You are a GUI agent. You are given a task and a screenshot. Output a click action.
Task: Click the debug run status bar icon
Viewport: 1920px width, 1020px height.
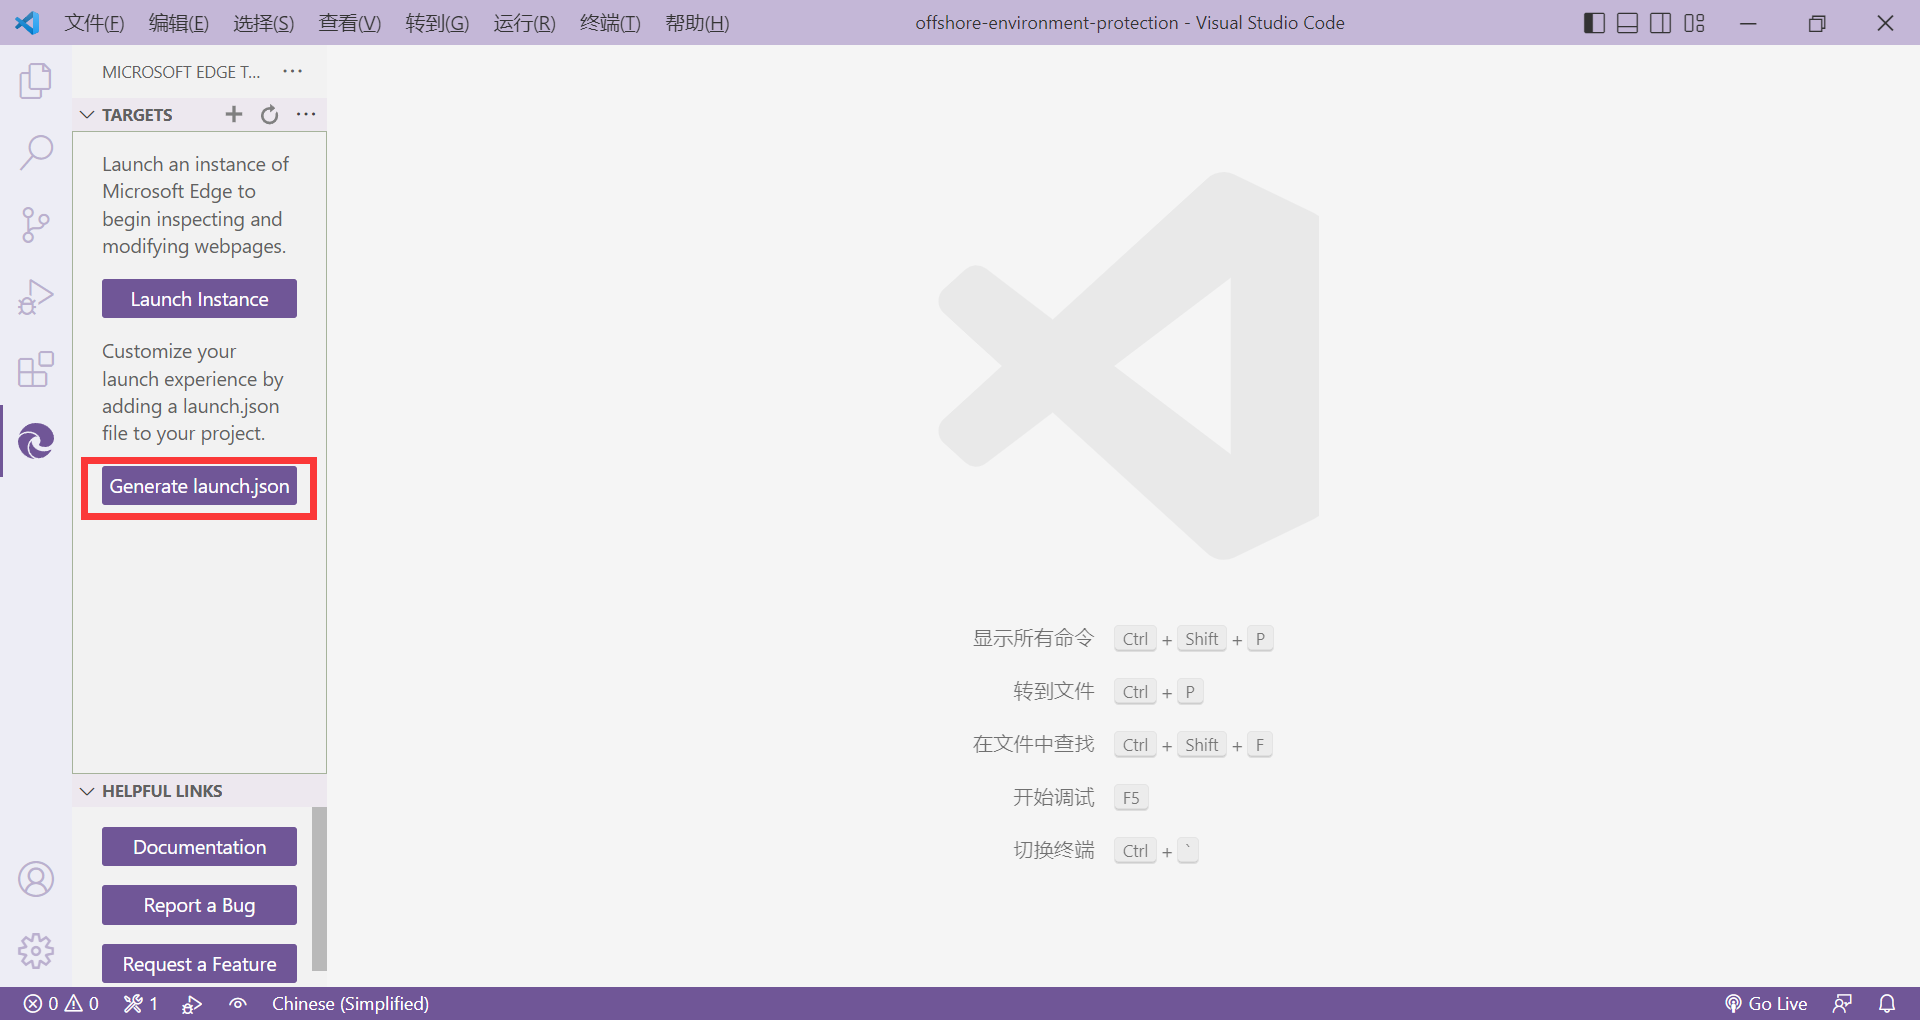[192, 1003]
